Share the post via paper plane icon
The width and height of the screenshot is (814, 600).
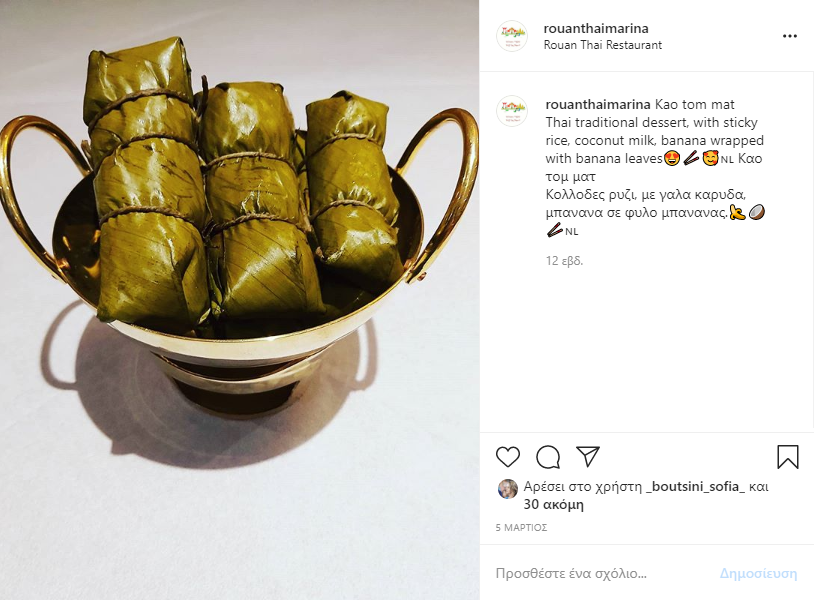[x=588, y=456]
